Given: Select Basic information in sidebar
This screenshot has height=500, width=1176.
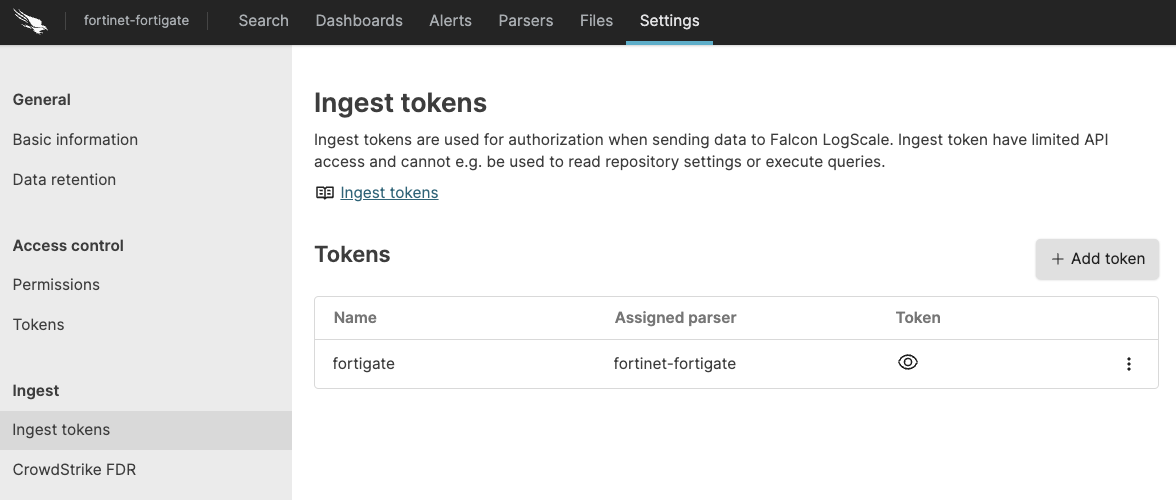Looking at the screenshot, I should 75,140.
